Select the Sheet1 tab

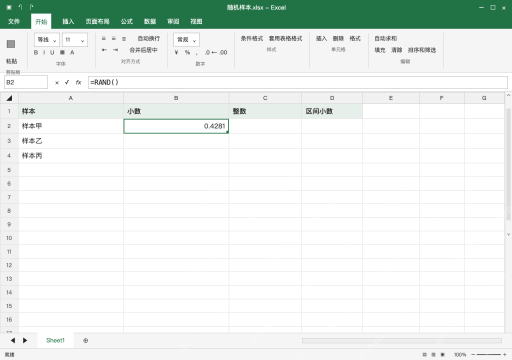click(55, 340)
